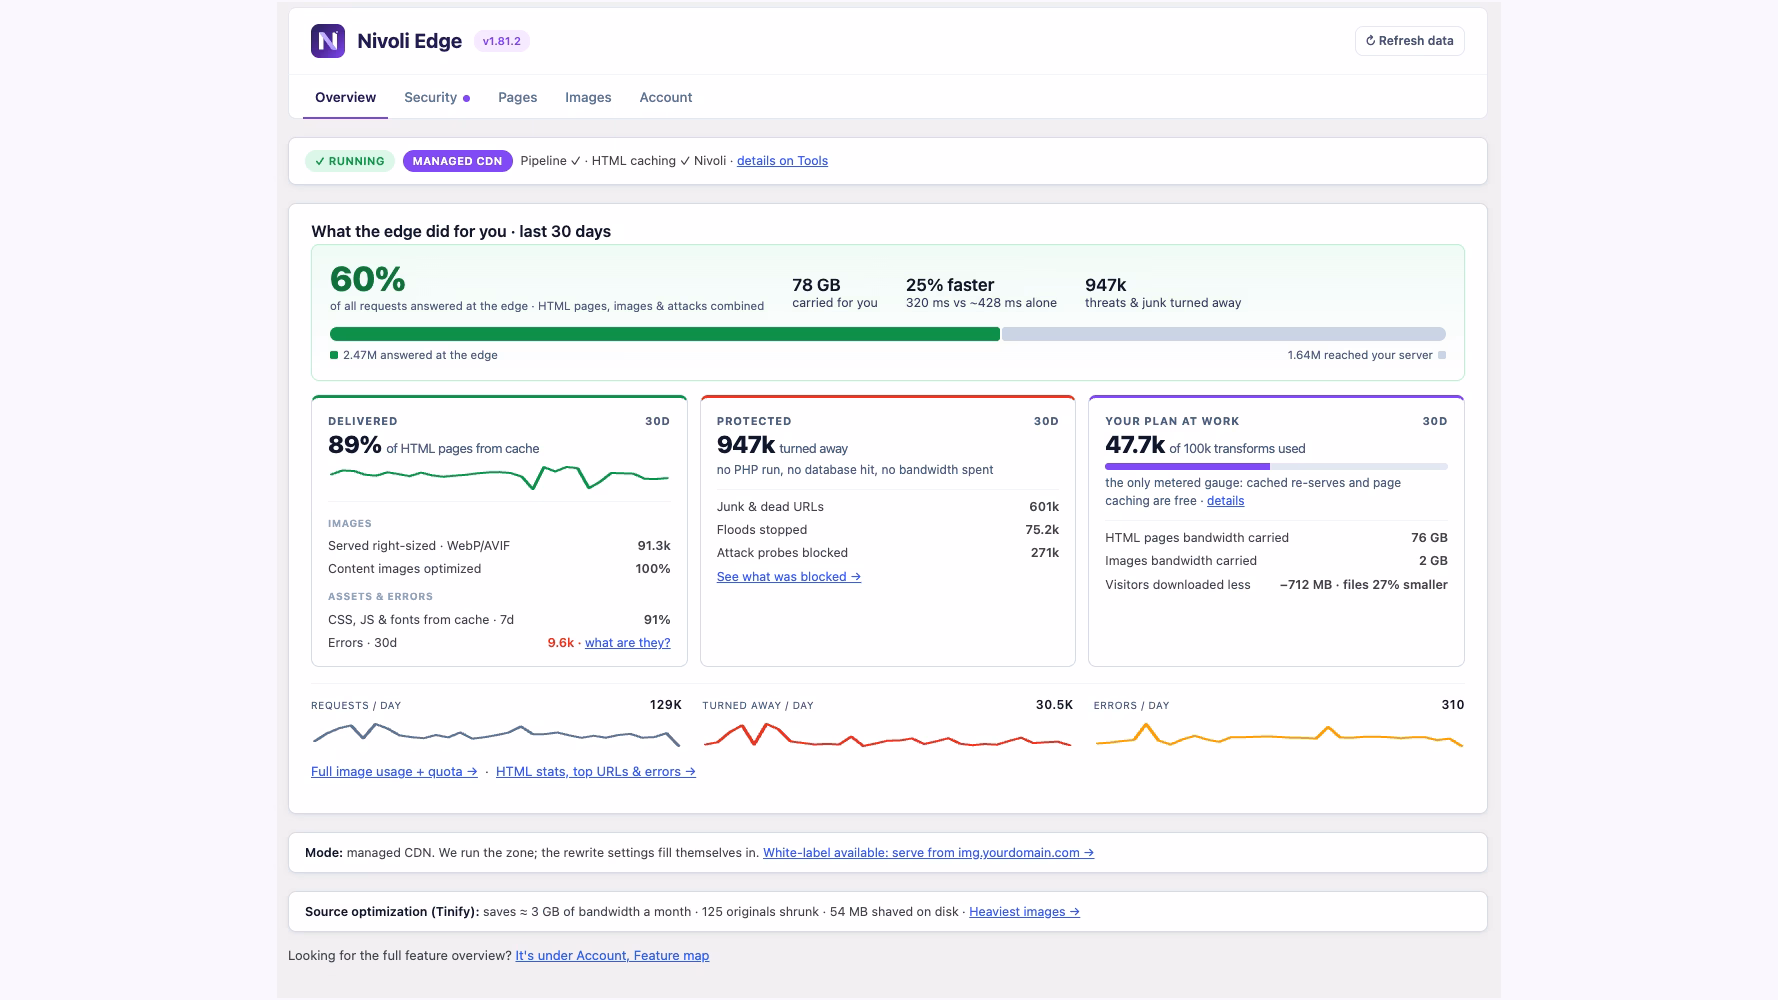1778x1000 pixels.
Task: Open Full image usage + quota link
Action: [x=394, y=772]
